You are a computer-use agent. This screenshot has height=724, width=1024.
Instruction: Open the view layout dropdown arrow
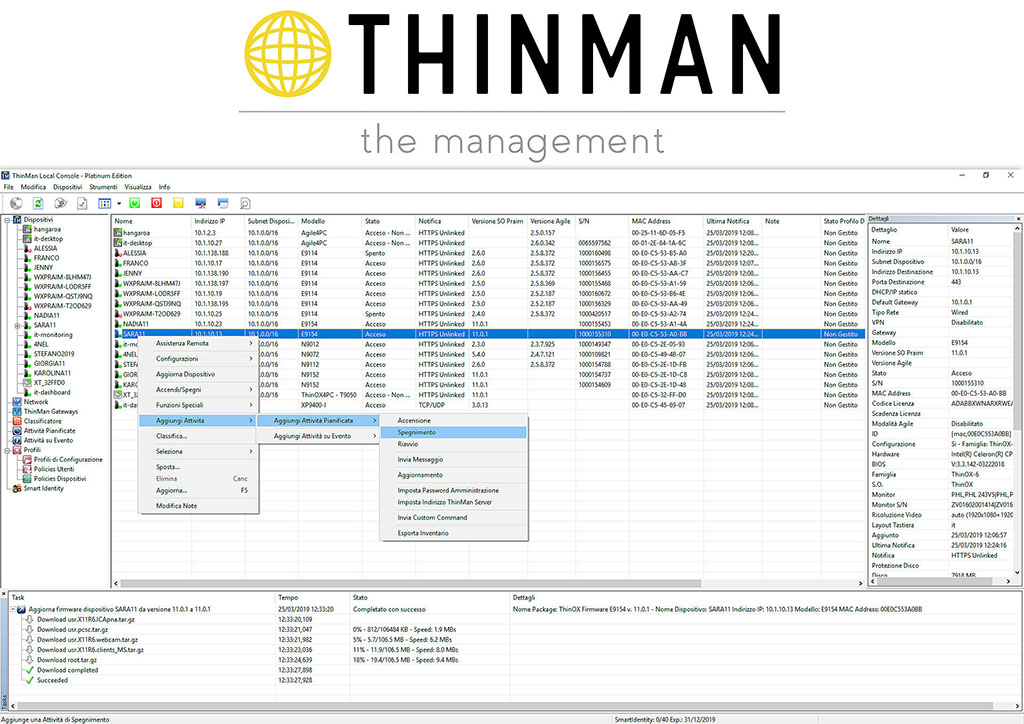pos(119,203)
